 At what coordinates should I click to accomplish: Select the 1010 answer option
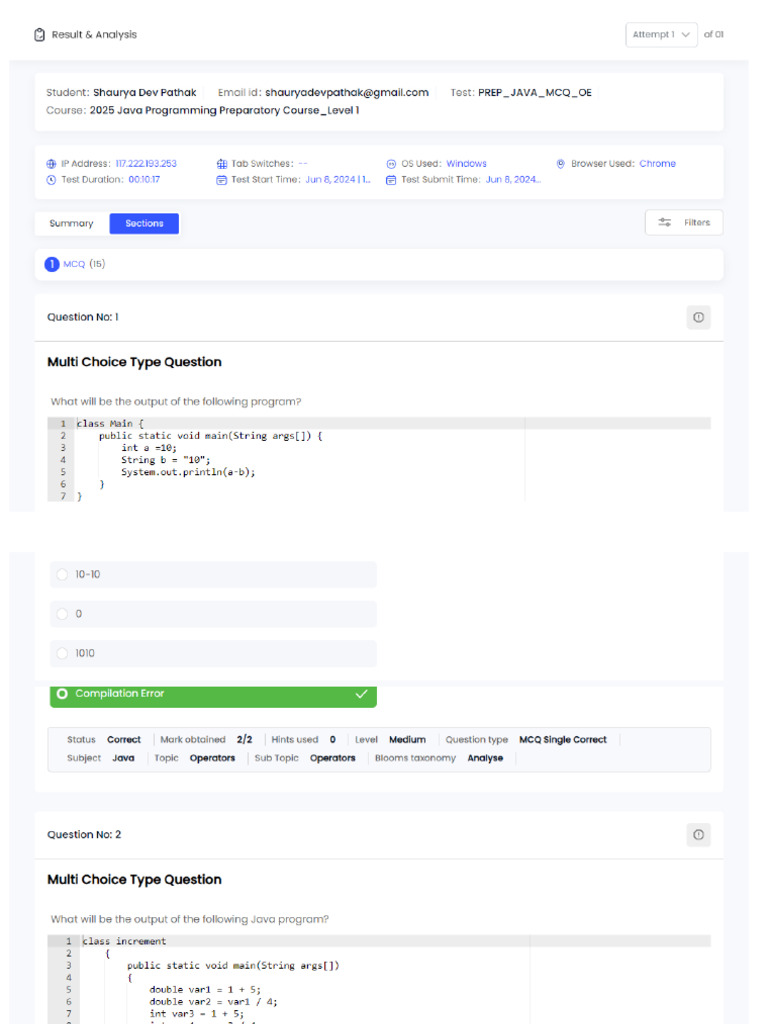pyautogui.click(x=213, y=653)
